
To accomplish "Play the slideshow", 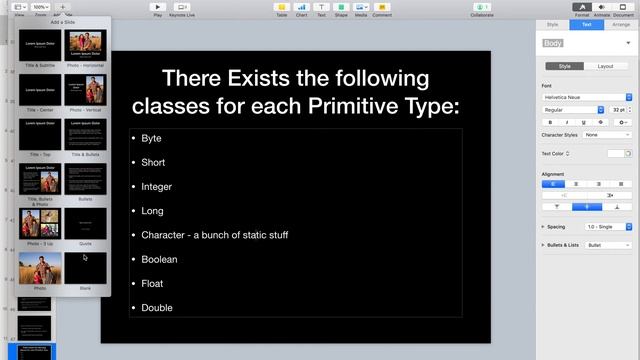I will [x=158, y=7].
